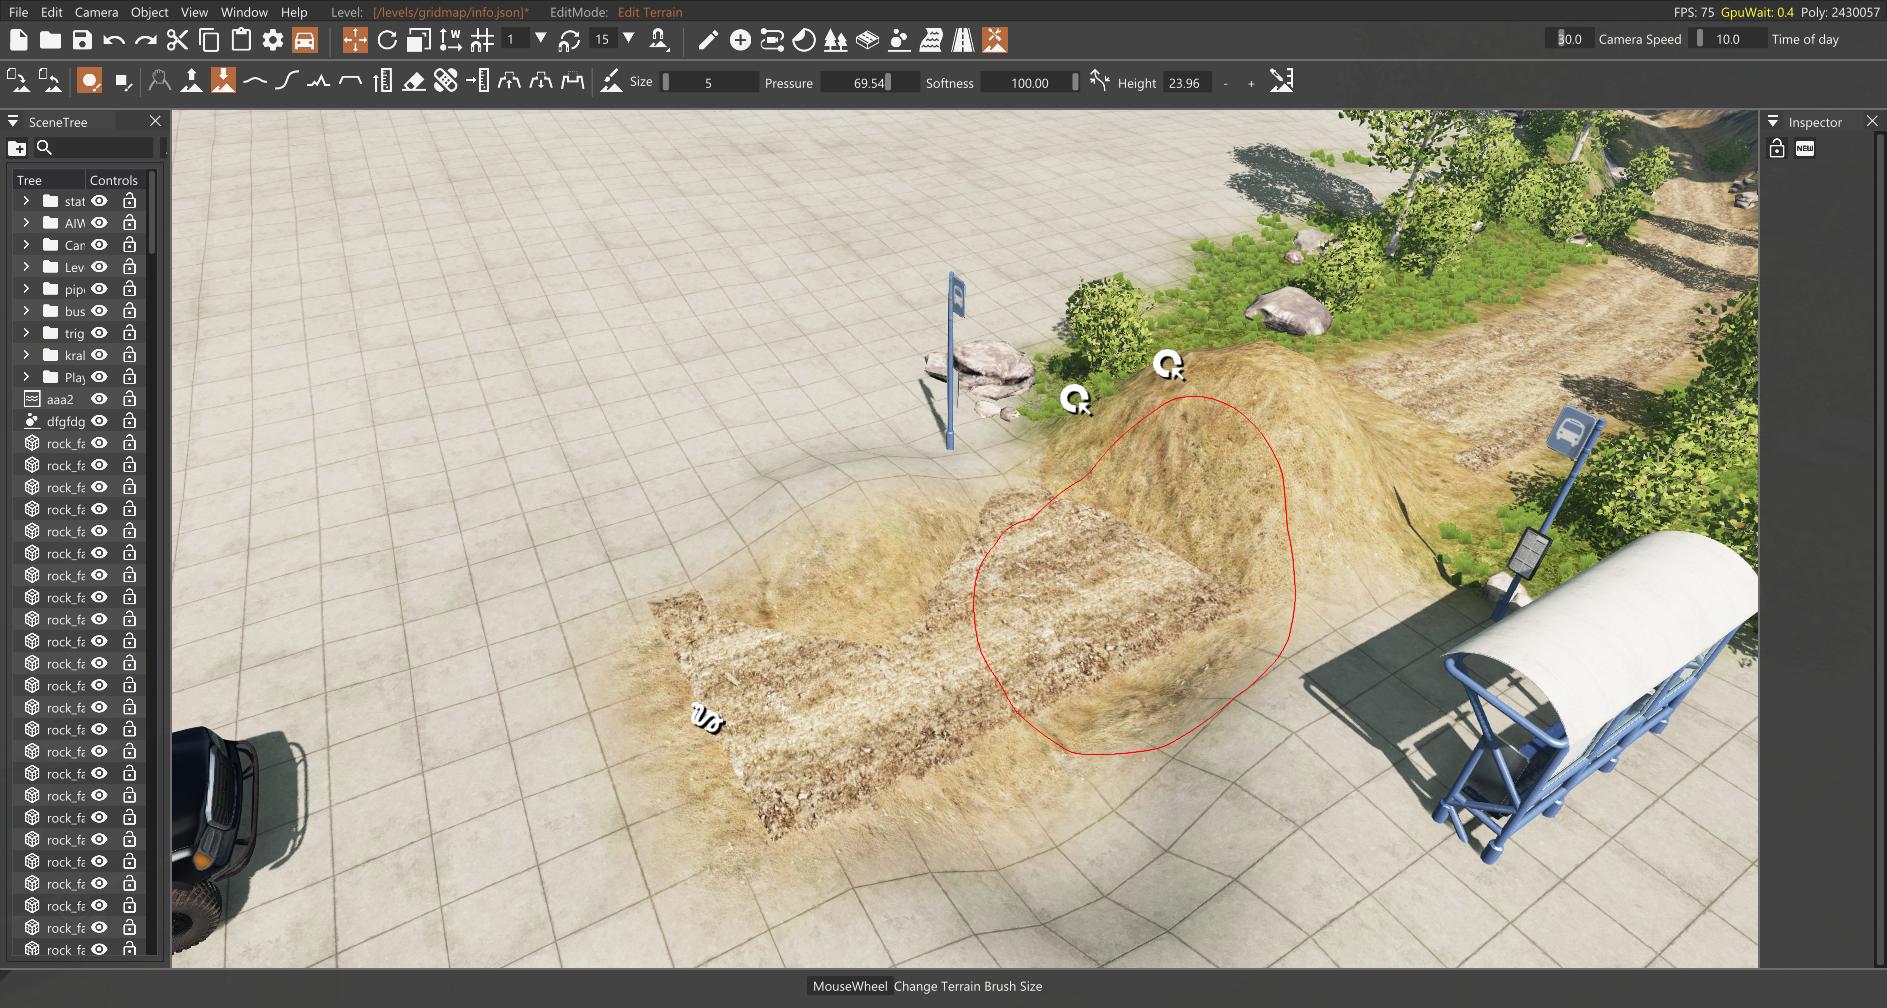Toggle lock on the aaa2 object
Screen dimensions: 1887x1008
tap(129, 399)
